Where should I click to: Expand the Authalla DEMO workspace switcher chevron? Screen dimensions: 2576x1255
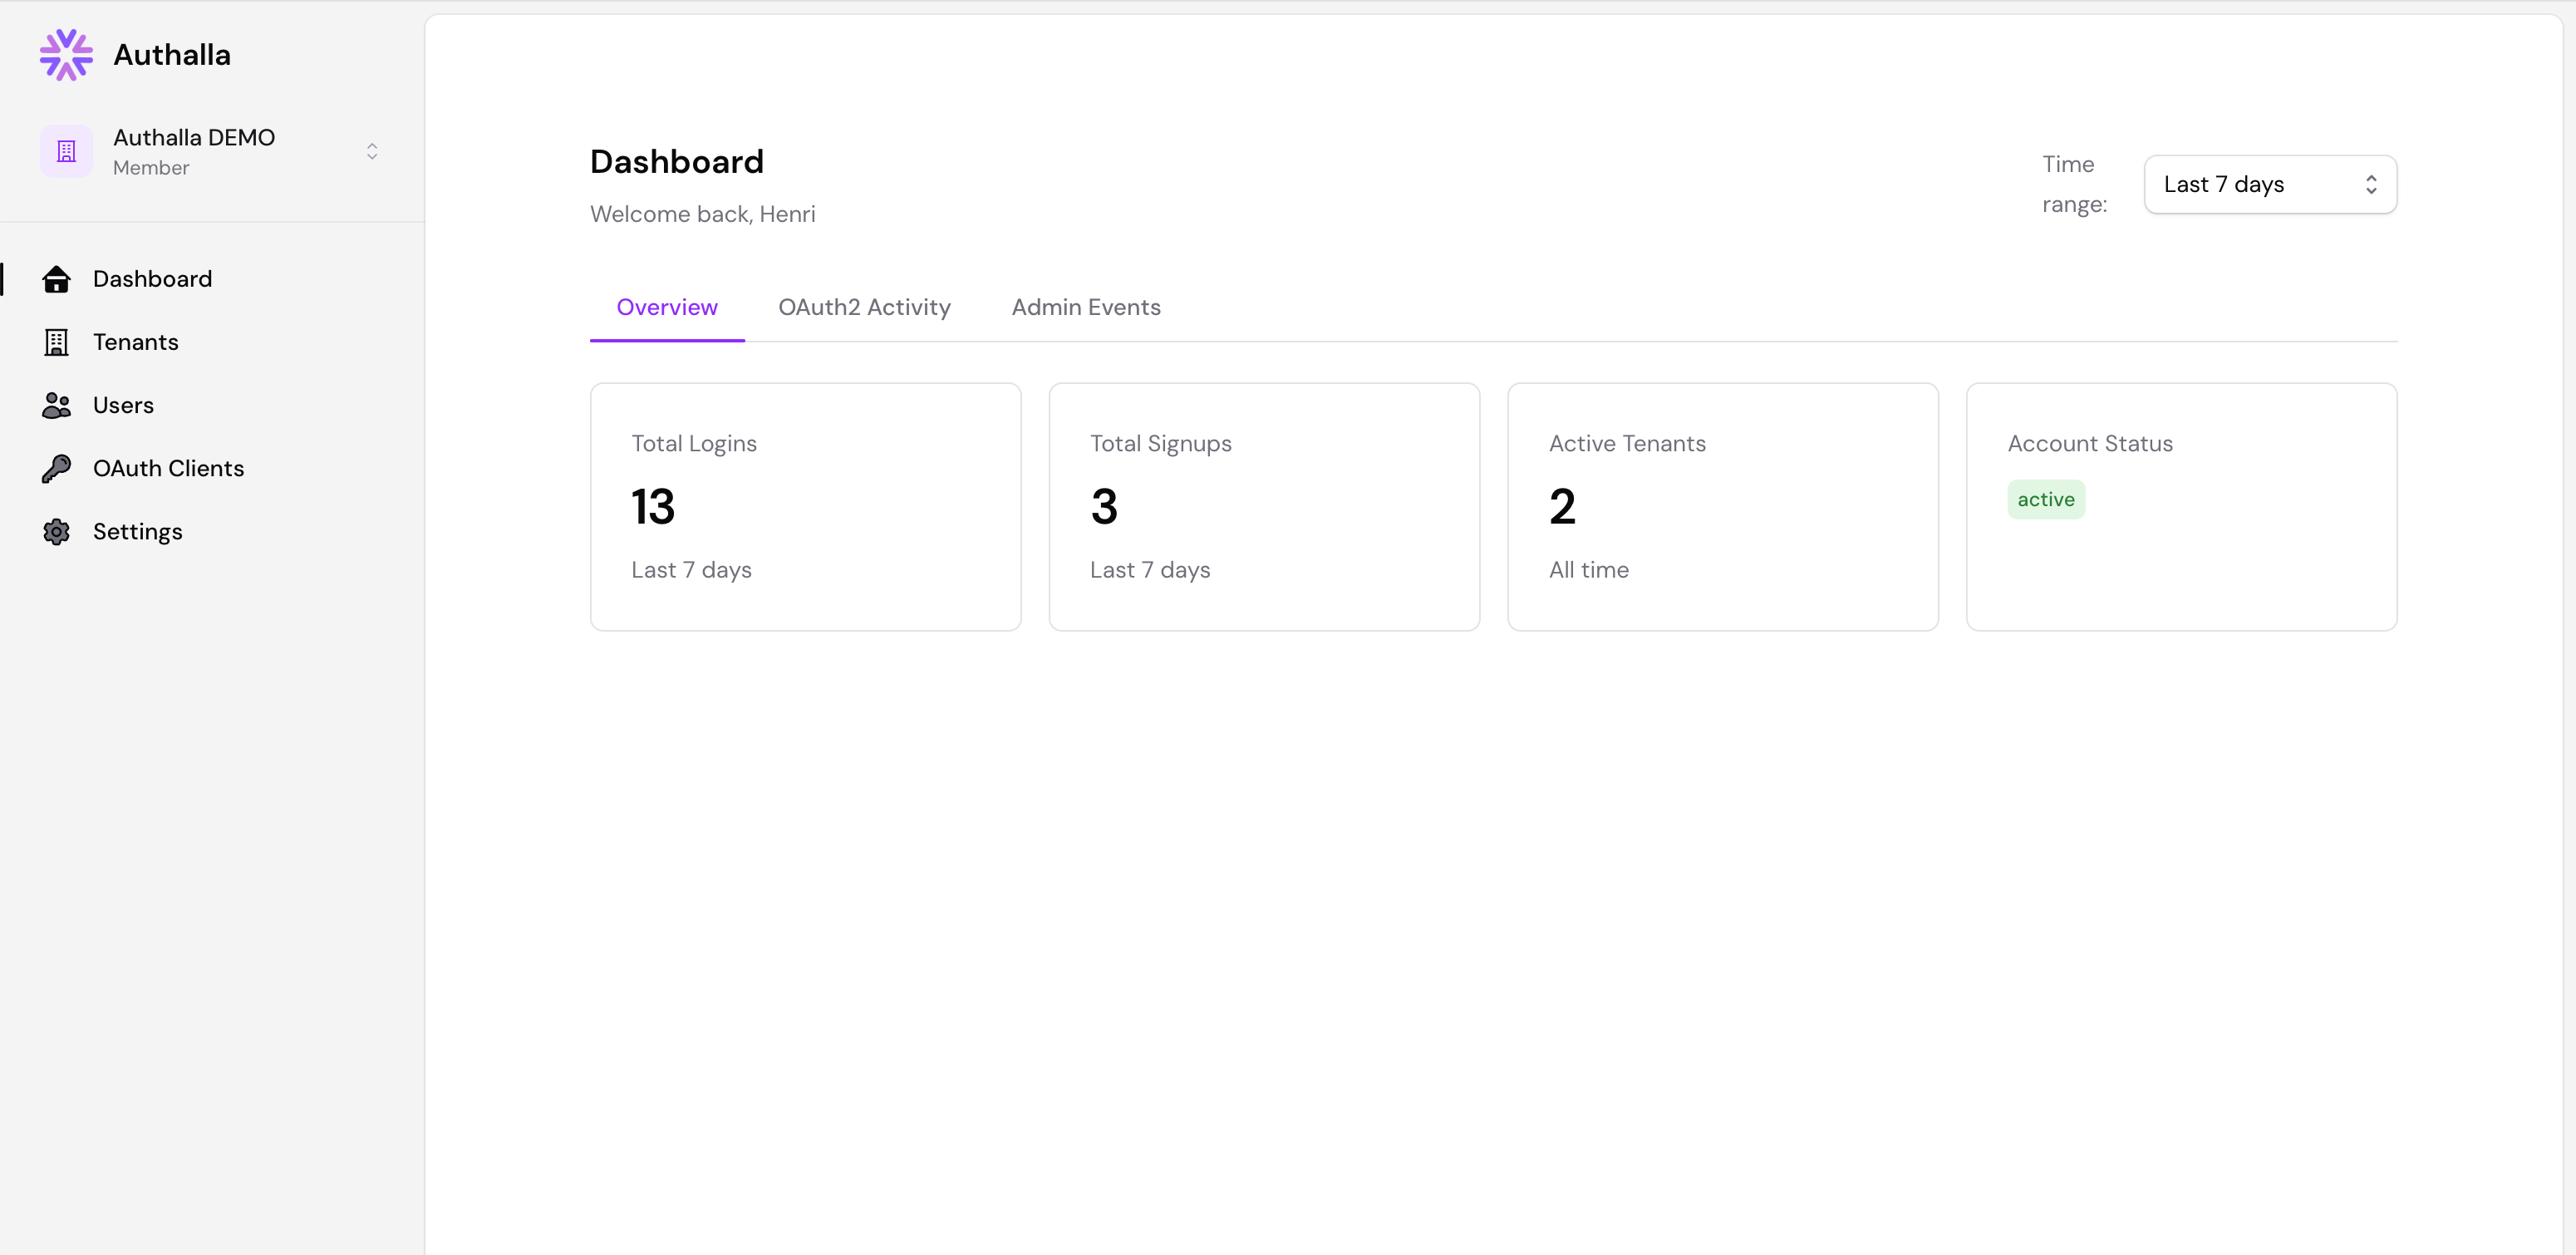click(371, 150)
